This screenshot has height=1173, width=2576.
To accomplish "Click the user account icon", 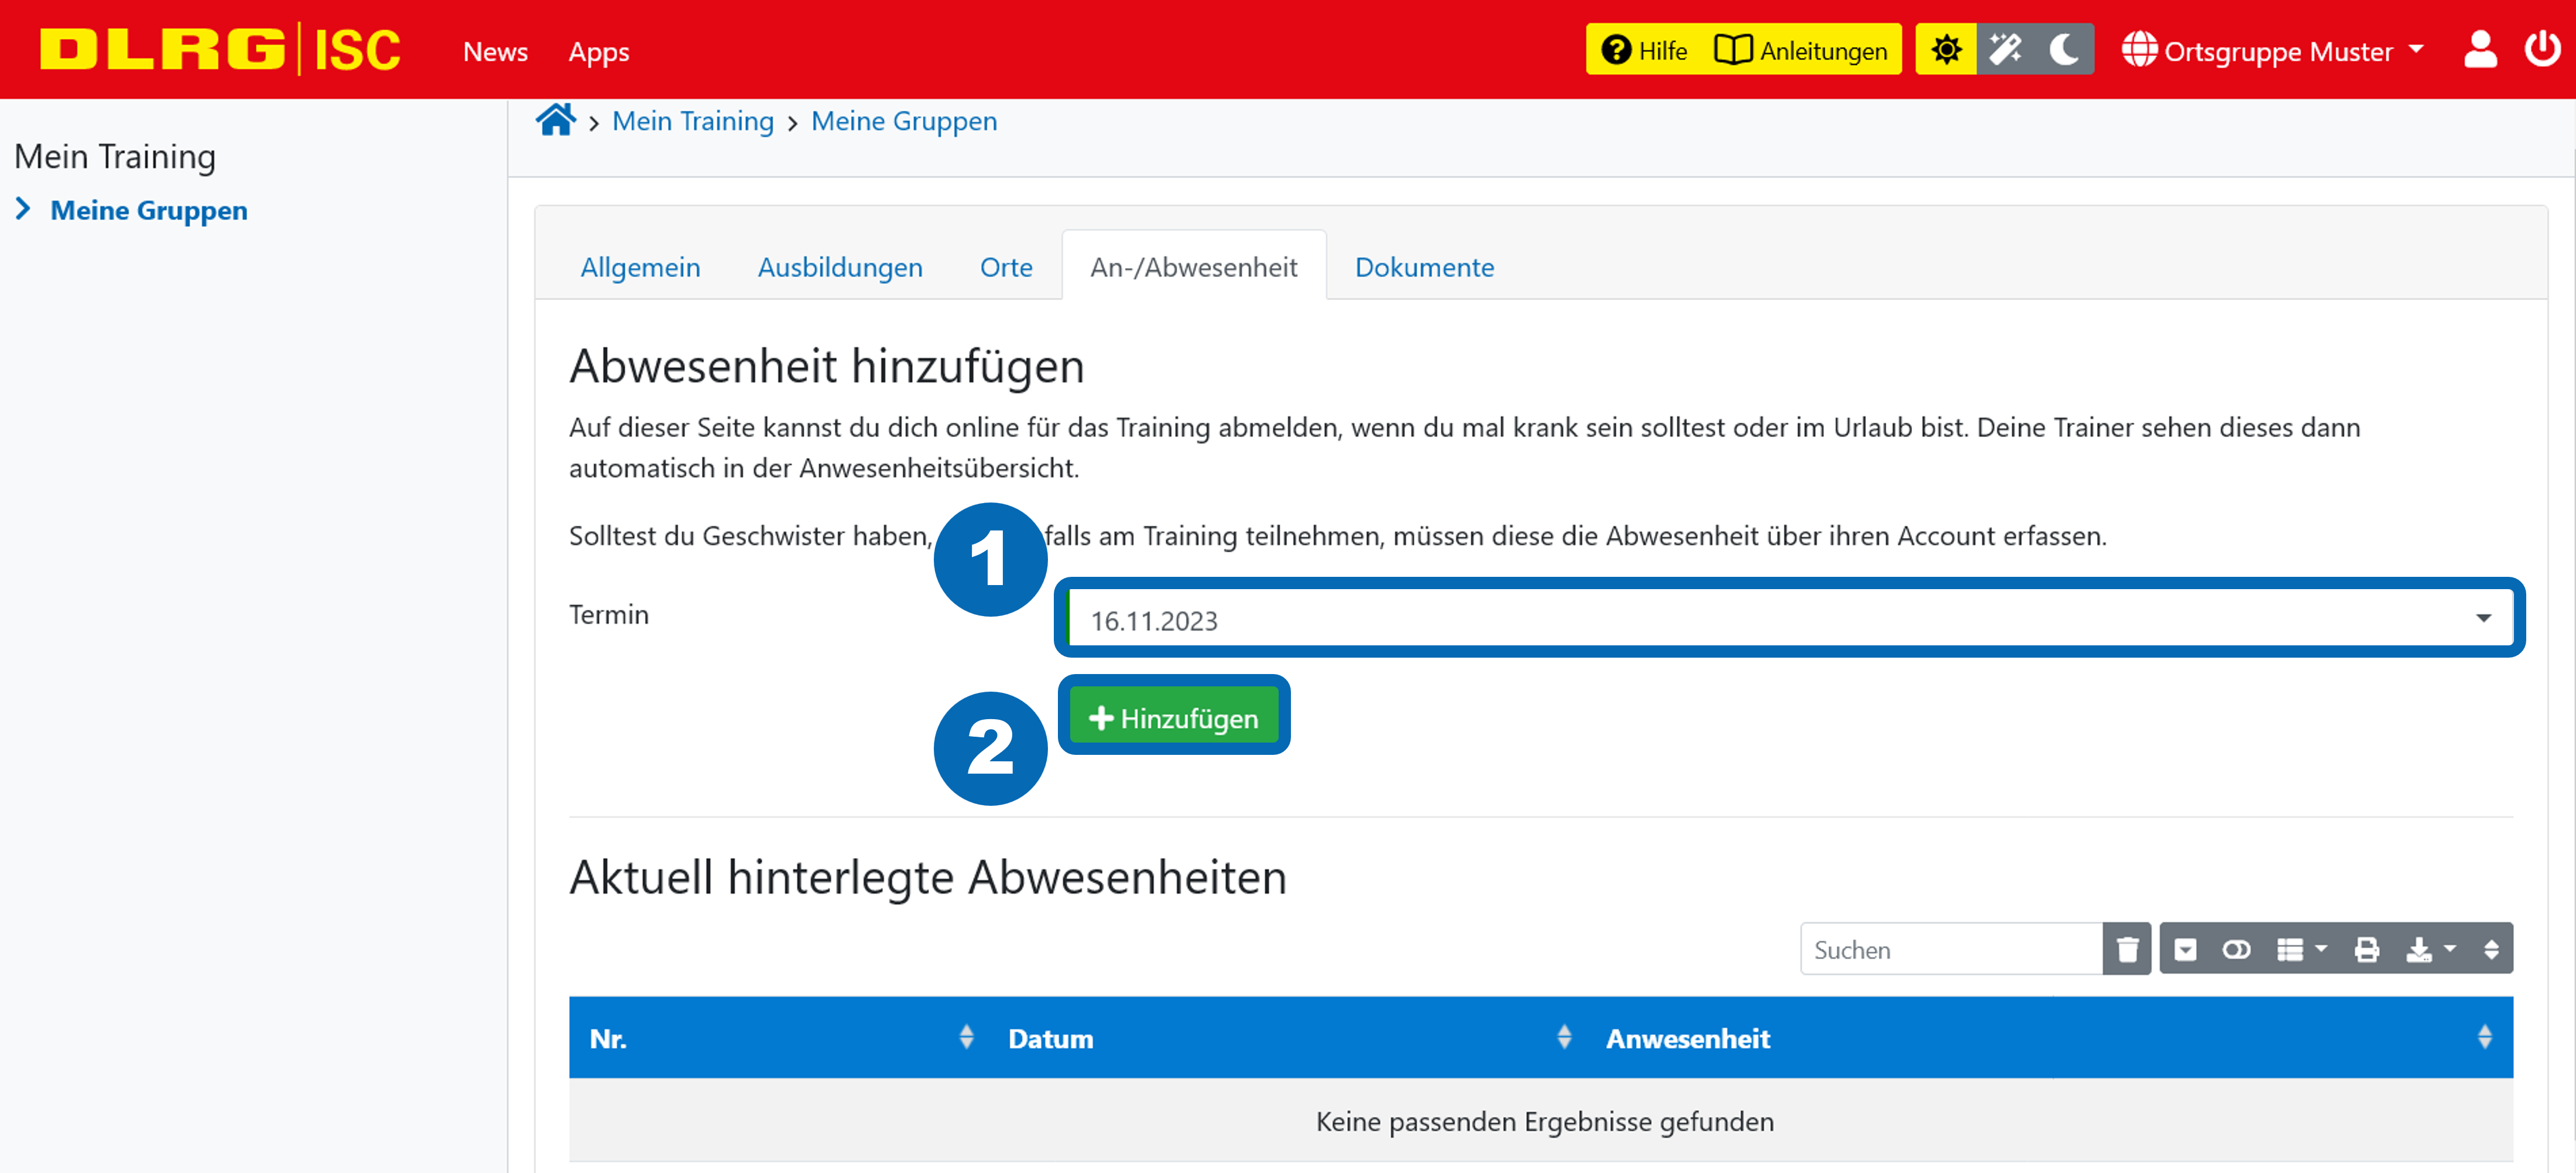I will click(2480, 49).
